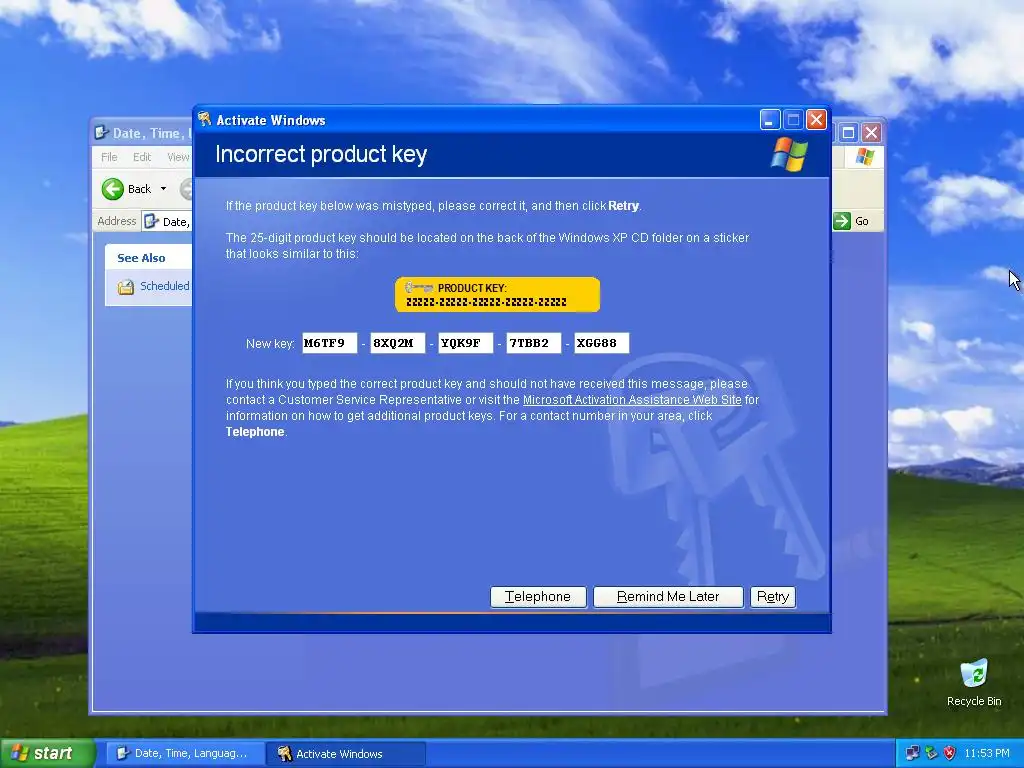Select the key field containing 8XQ2M
Image resolution: width=1024 pixels, height=768 pixels.
coord(398,343)
